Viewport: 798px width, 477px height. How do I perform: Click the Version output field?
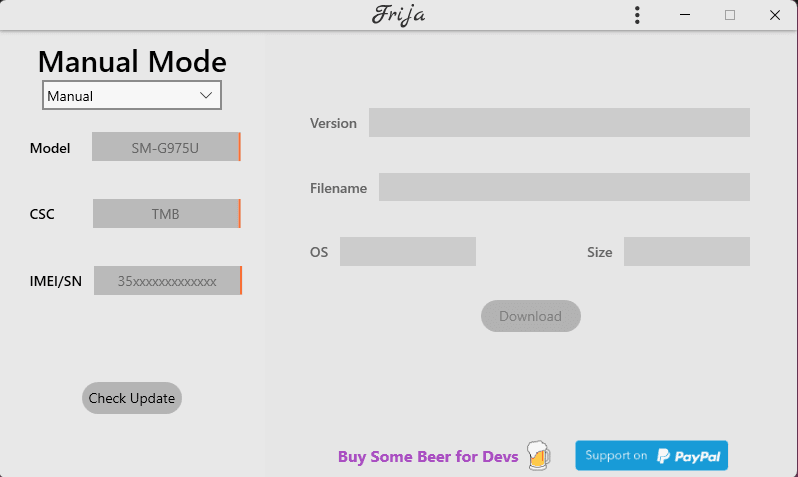click(x=559, y=122)
